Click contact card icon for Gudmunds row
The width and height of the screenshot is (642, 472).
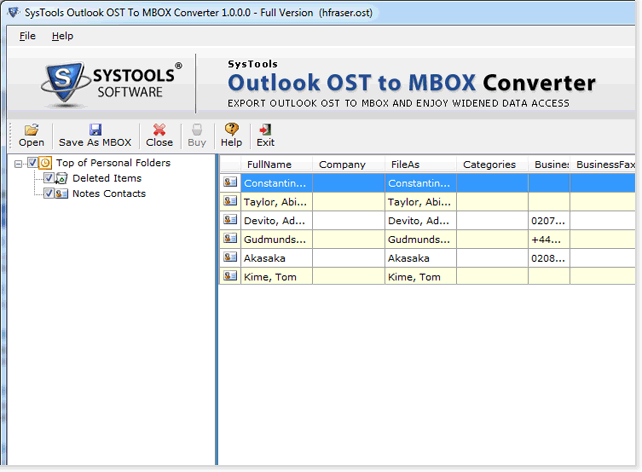230,238
